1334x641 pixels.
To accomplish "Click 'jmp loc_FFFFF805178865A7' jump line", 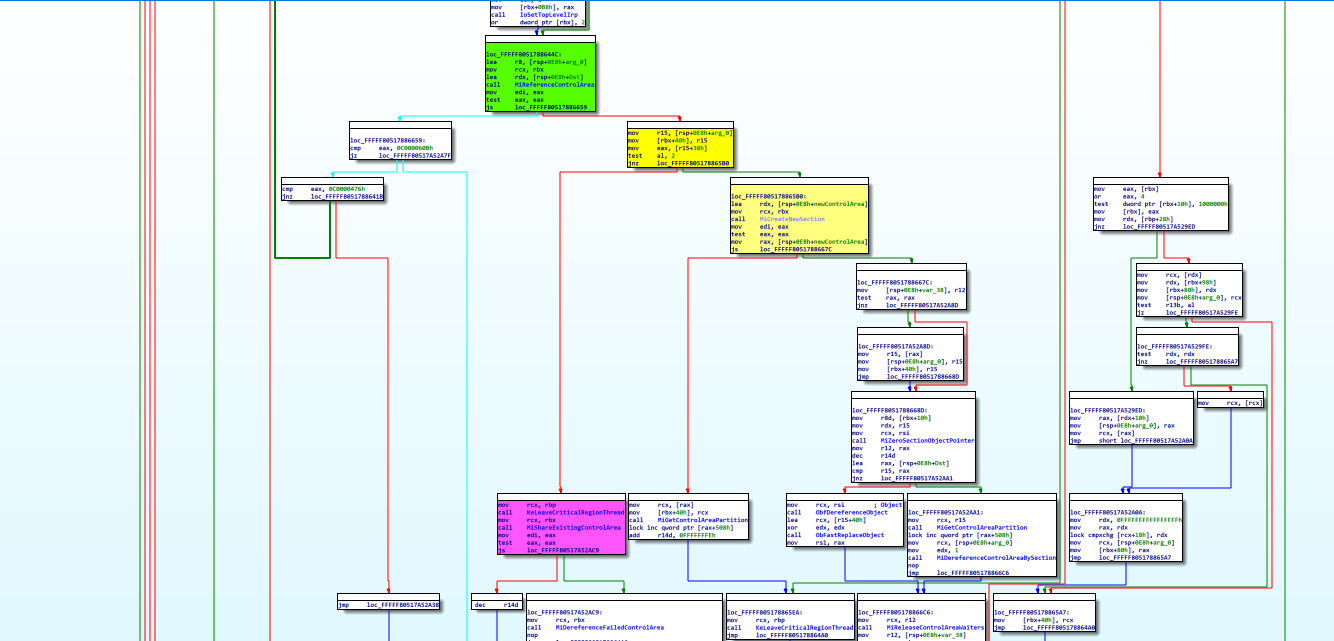I will (1120, 557).
